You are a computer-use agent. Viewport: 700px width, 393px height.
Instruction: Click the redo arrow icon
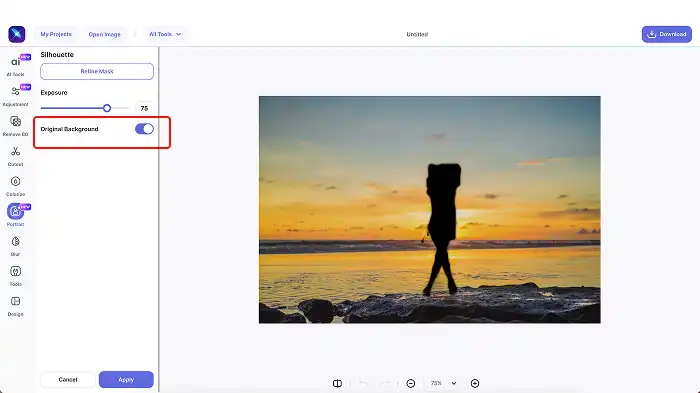tap(384, 383)
